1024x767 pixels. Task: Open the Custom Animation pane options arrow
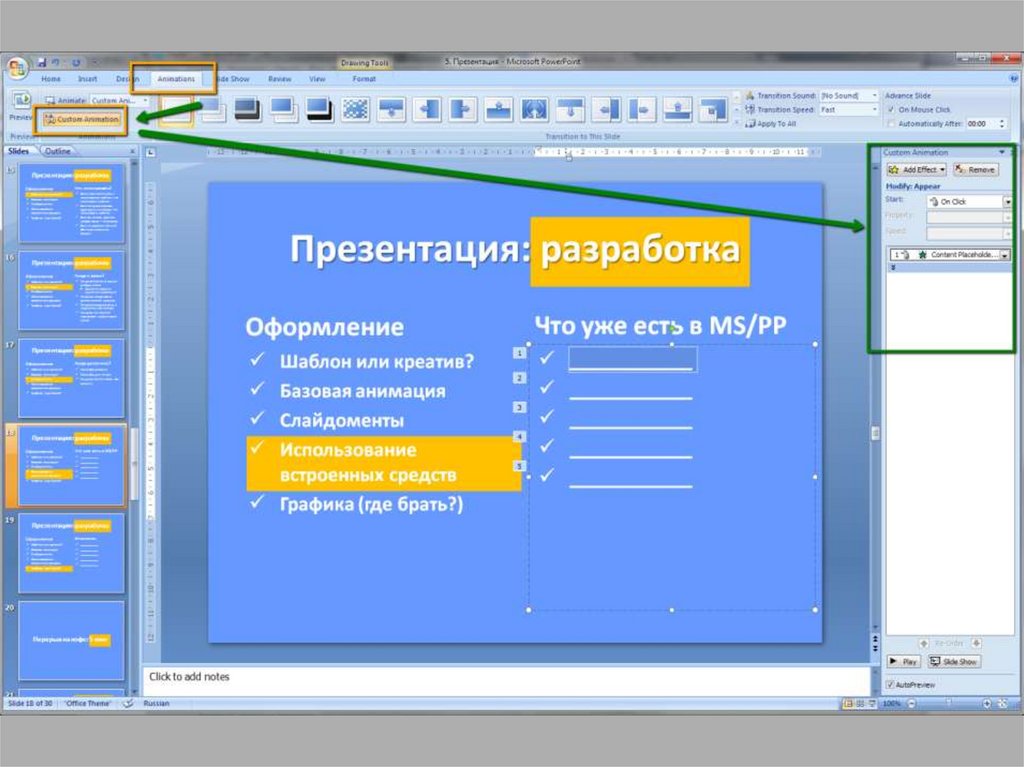1002,152
